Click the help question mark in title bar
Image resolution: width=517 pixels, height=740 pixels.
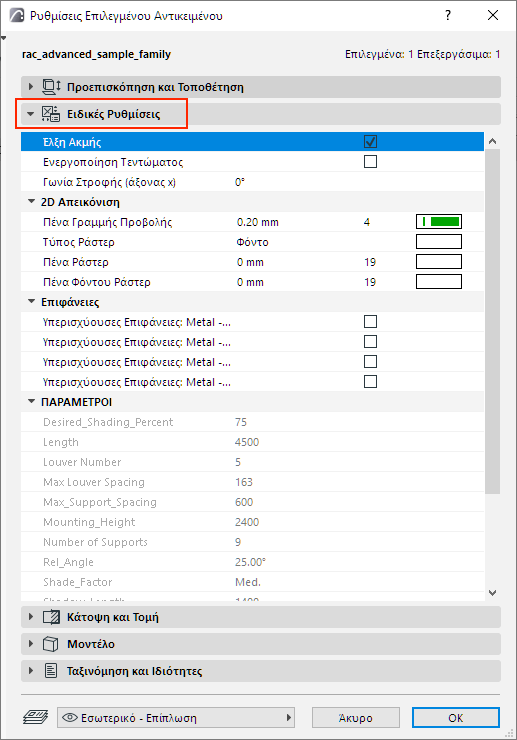tap(448, 16)
